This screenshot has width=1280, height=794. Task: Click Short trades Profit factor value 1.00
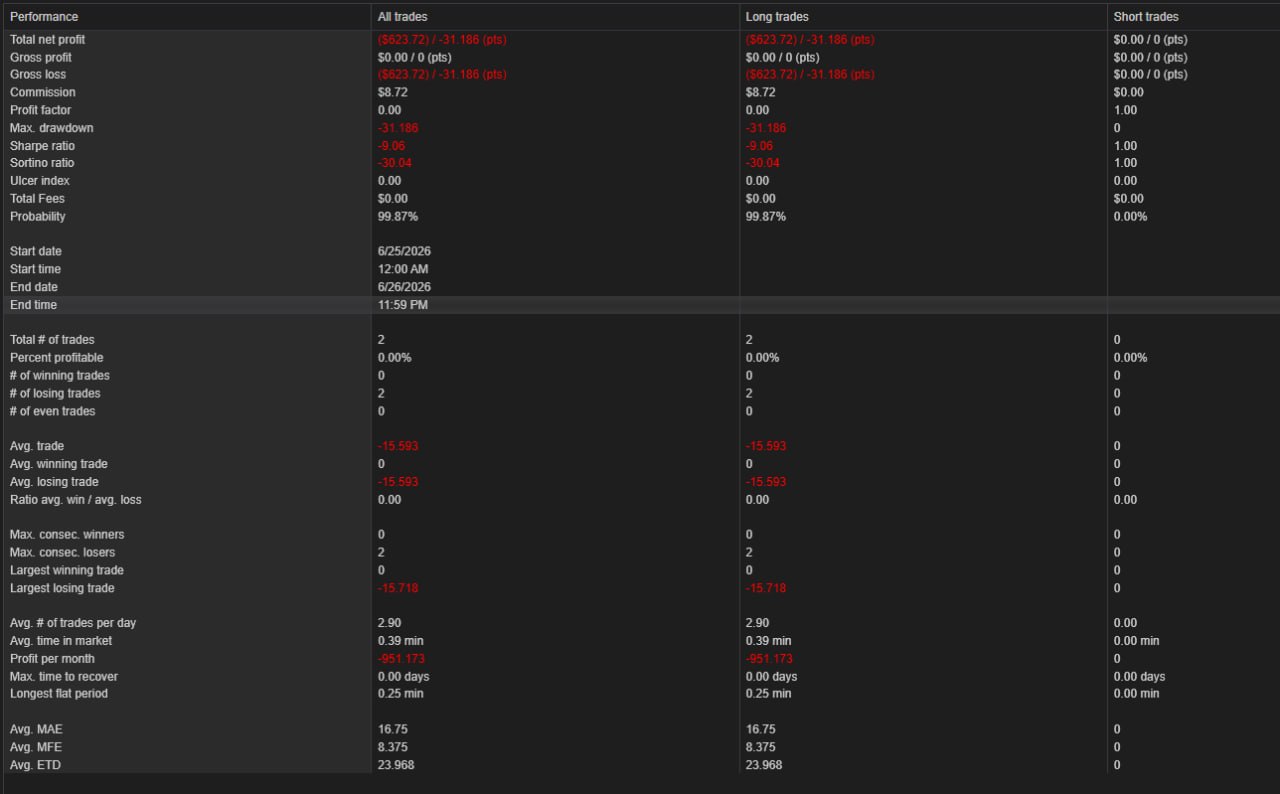(x=1125, y=110)
